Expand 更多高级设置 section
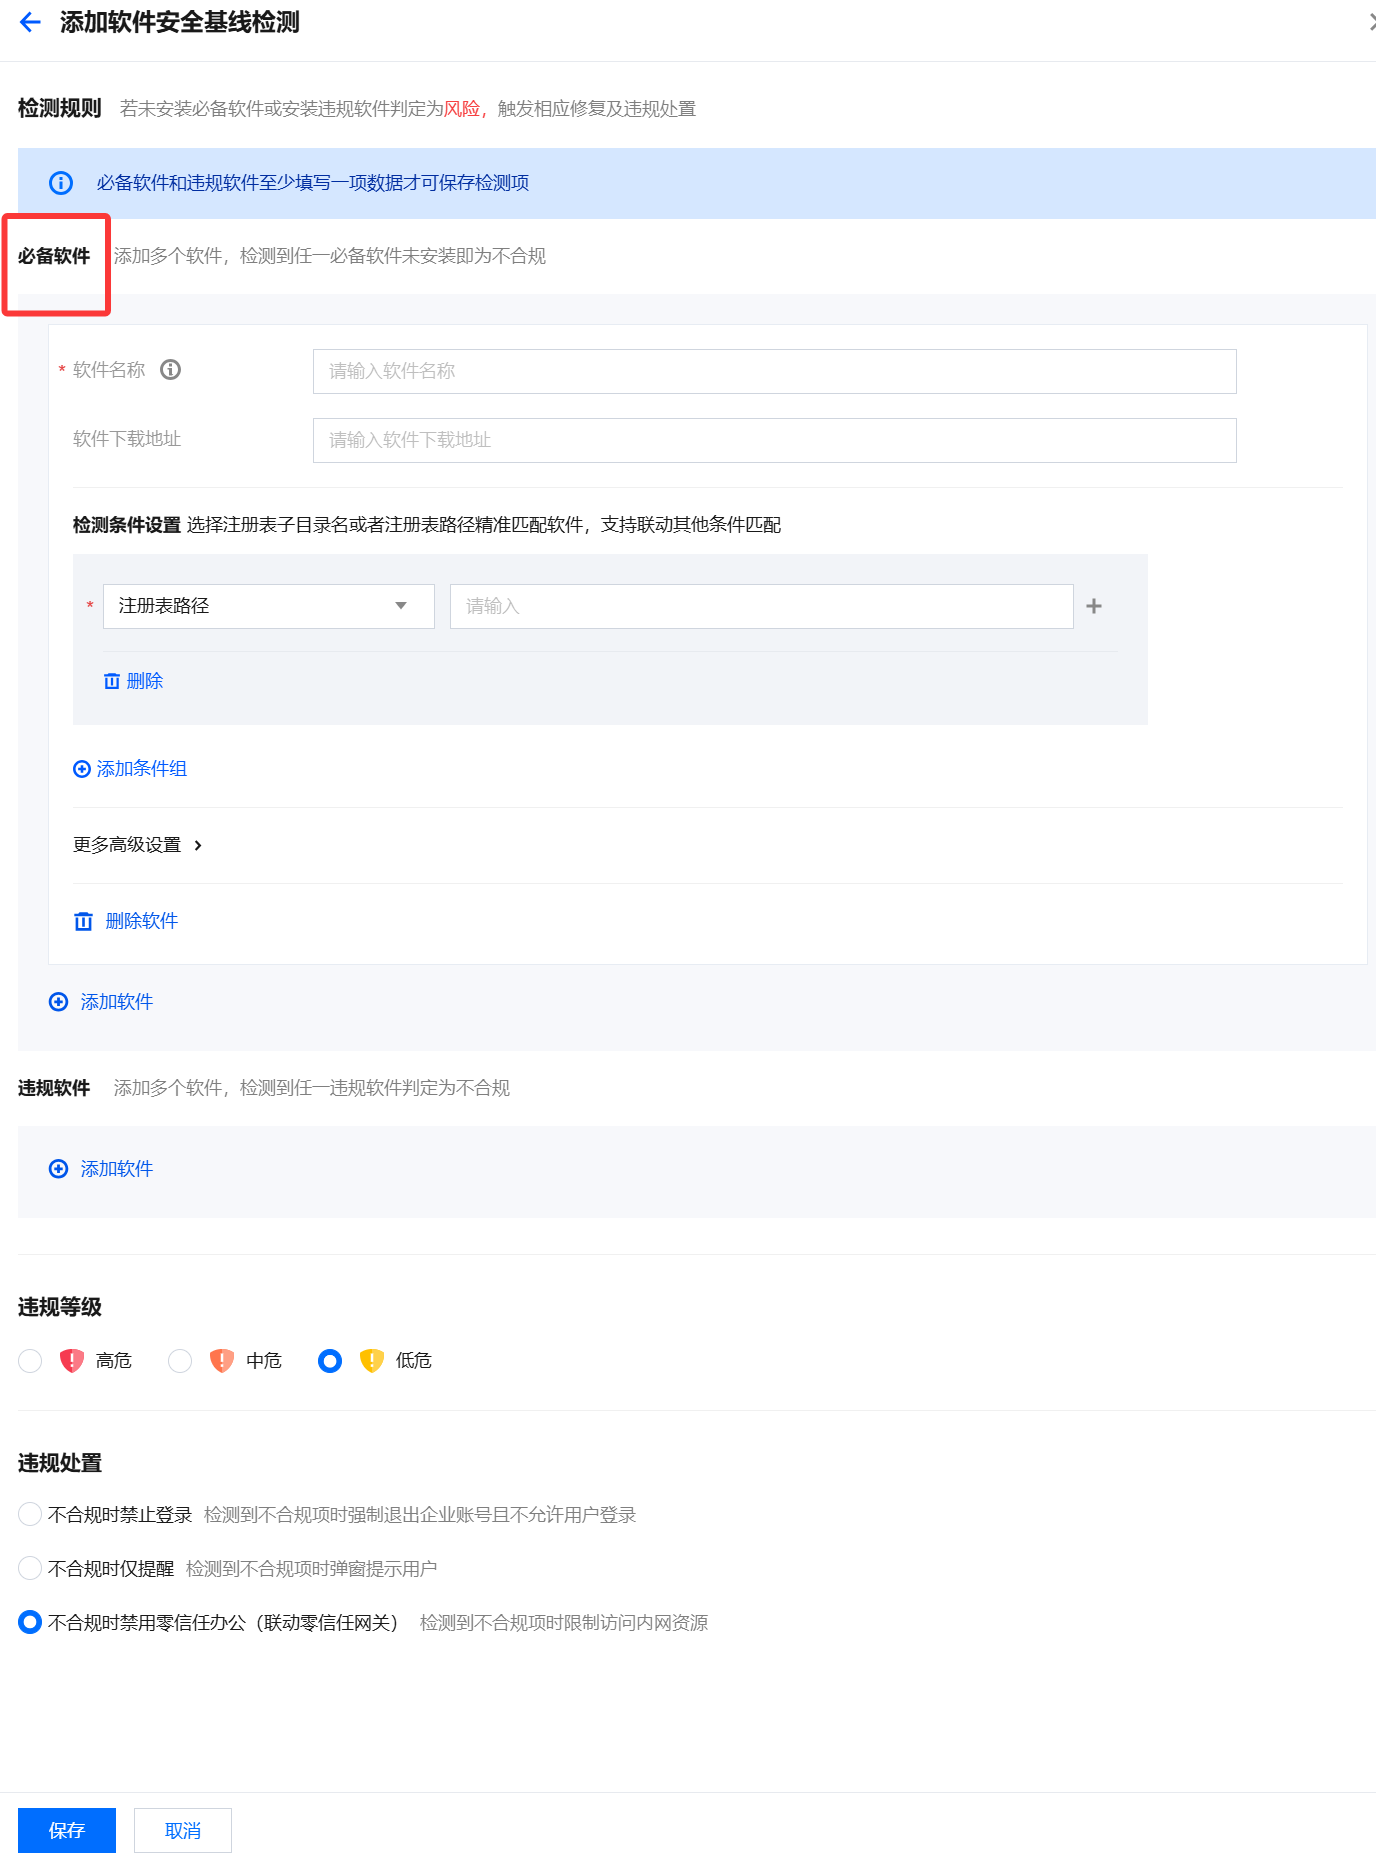Screen dimensions: 1376x1854 pos(138,845)
